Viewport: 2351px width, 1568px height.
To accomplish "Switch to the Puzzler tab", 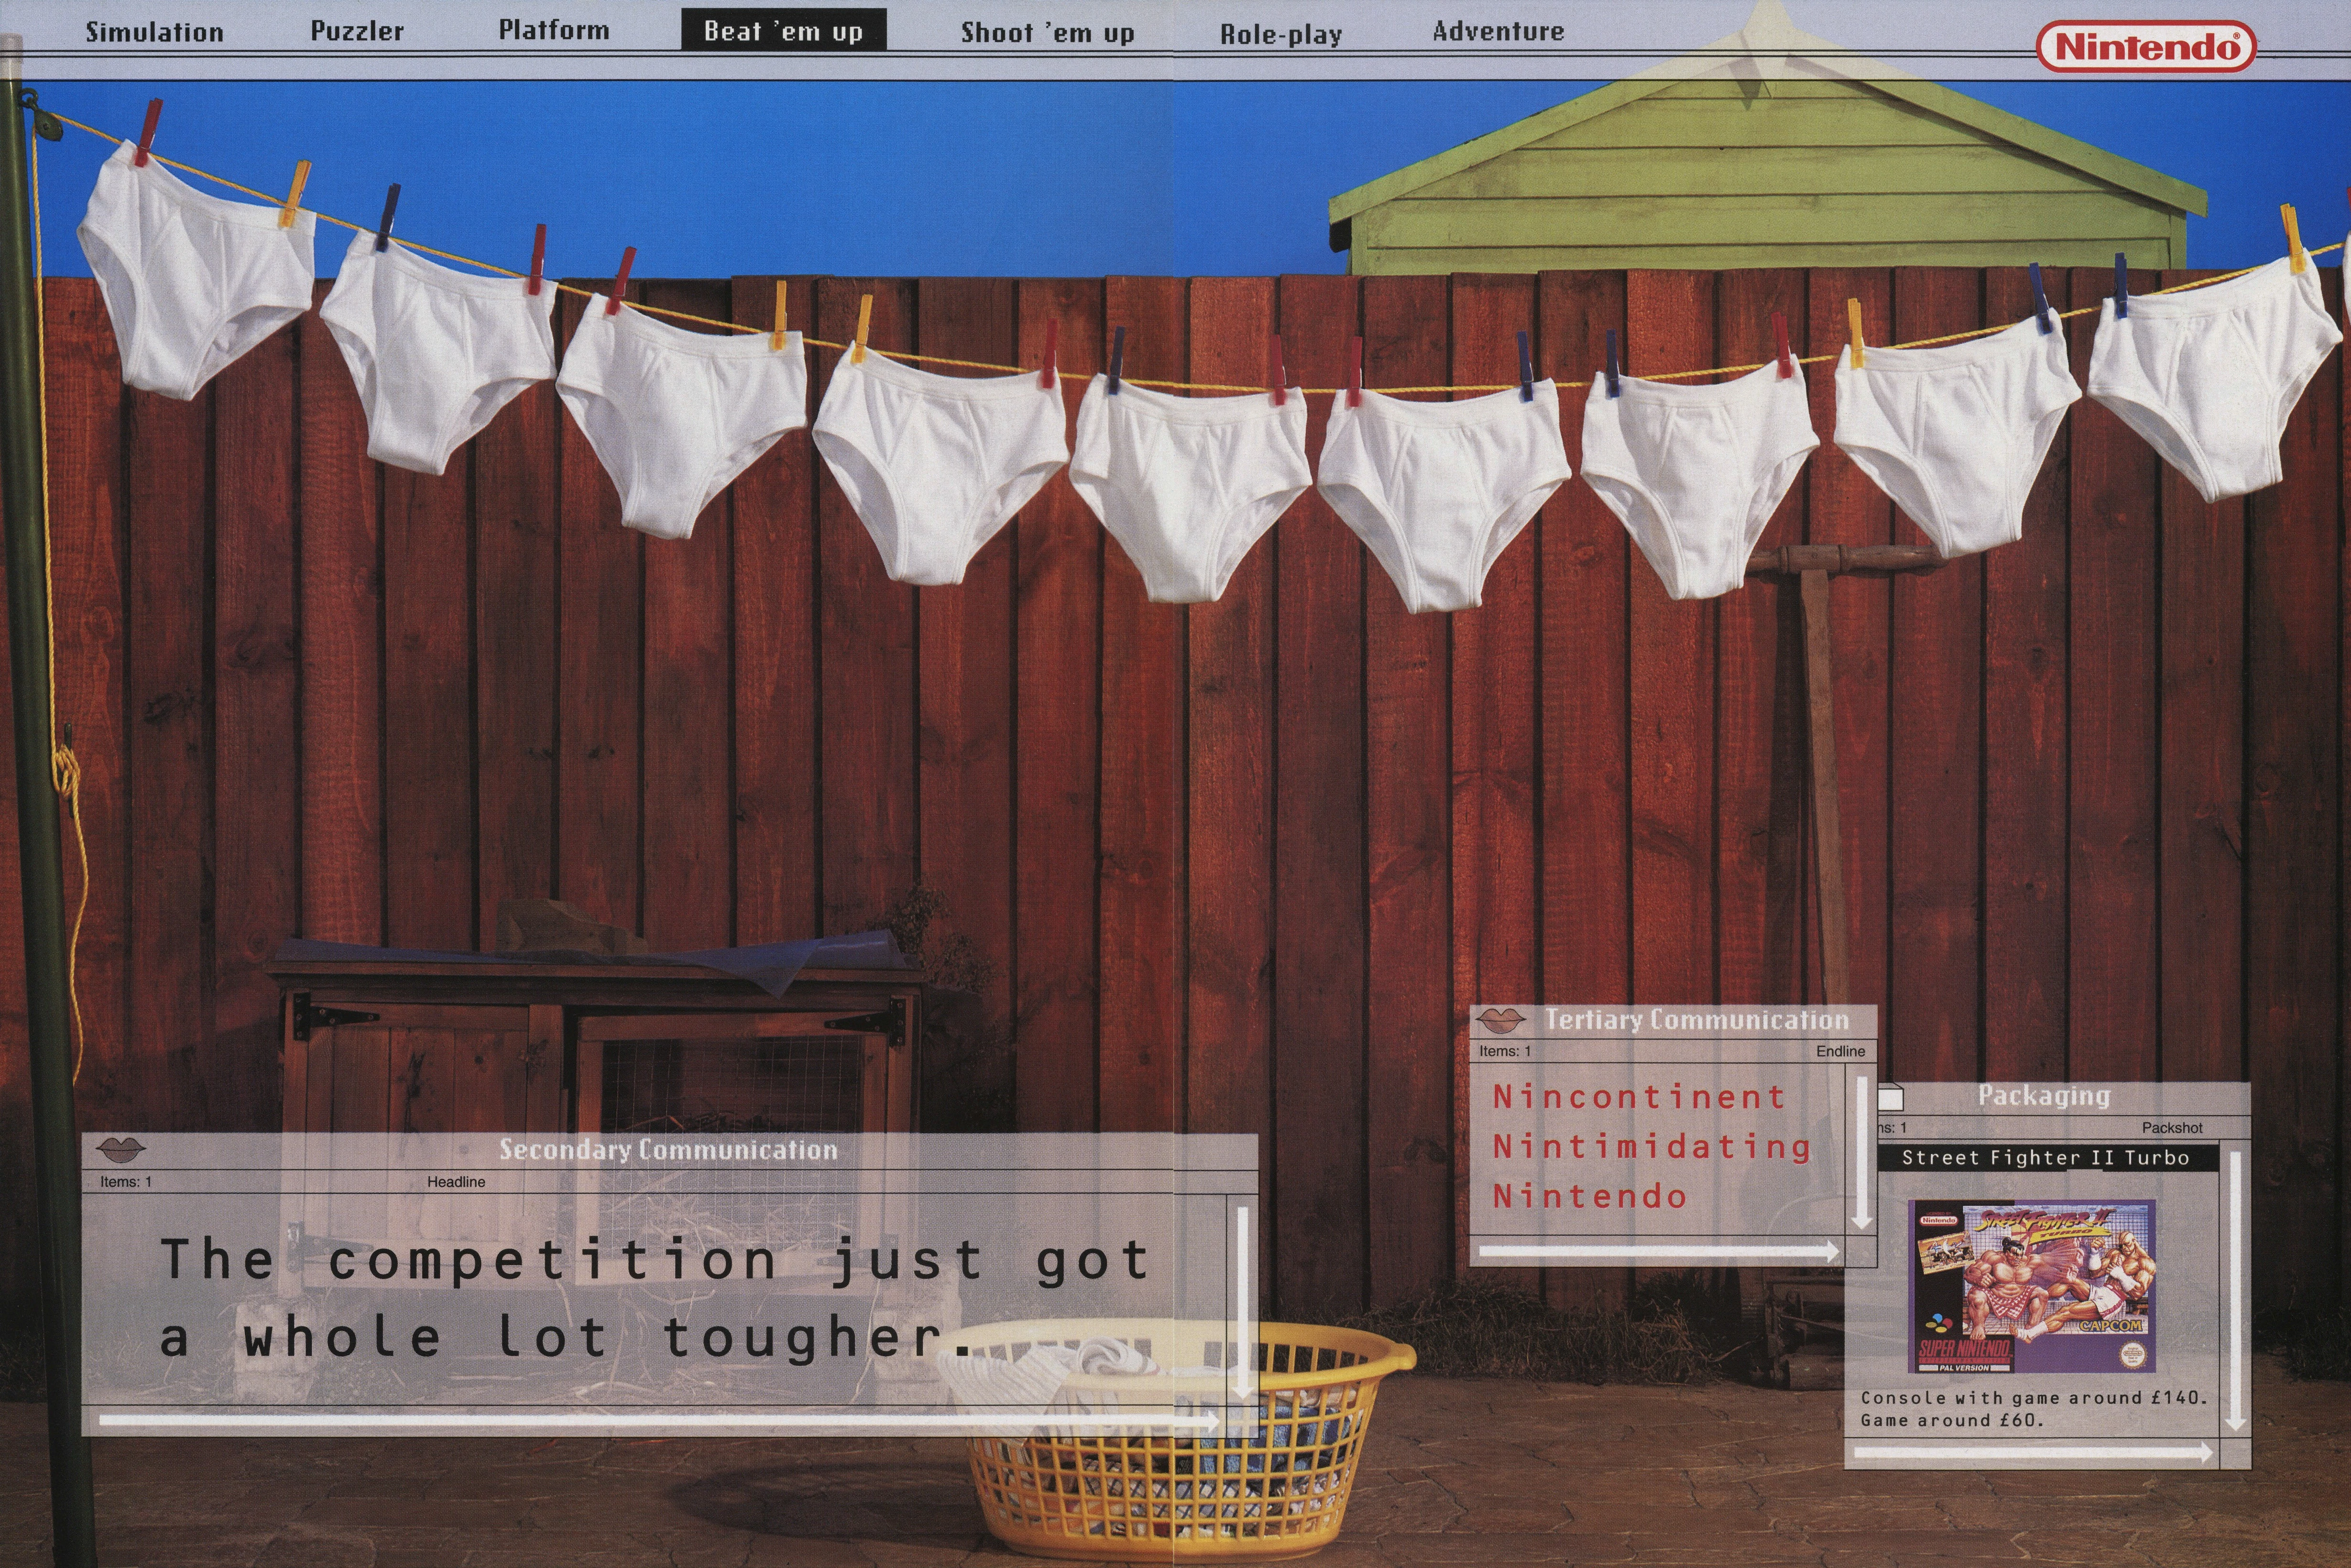I will (357, 31).
